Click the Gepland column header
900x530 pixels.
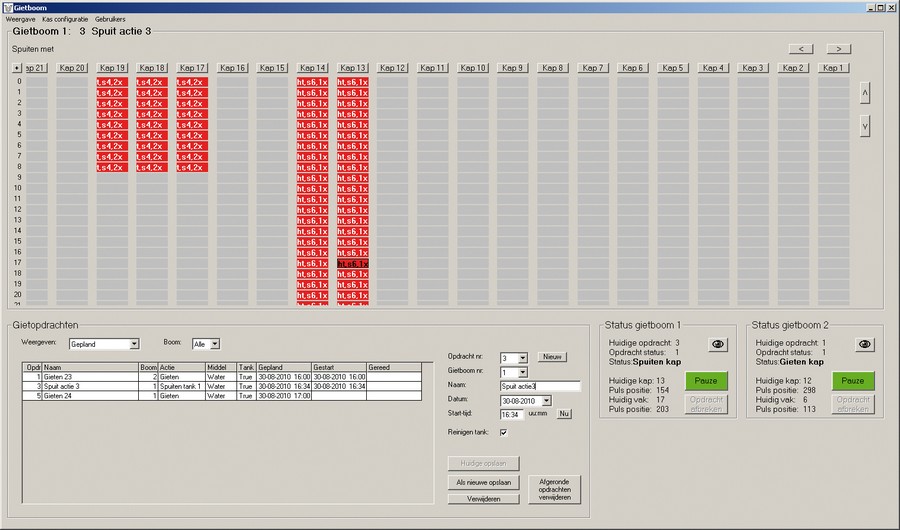click(x=284, y=367)
